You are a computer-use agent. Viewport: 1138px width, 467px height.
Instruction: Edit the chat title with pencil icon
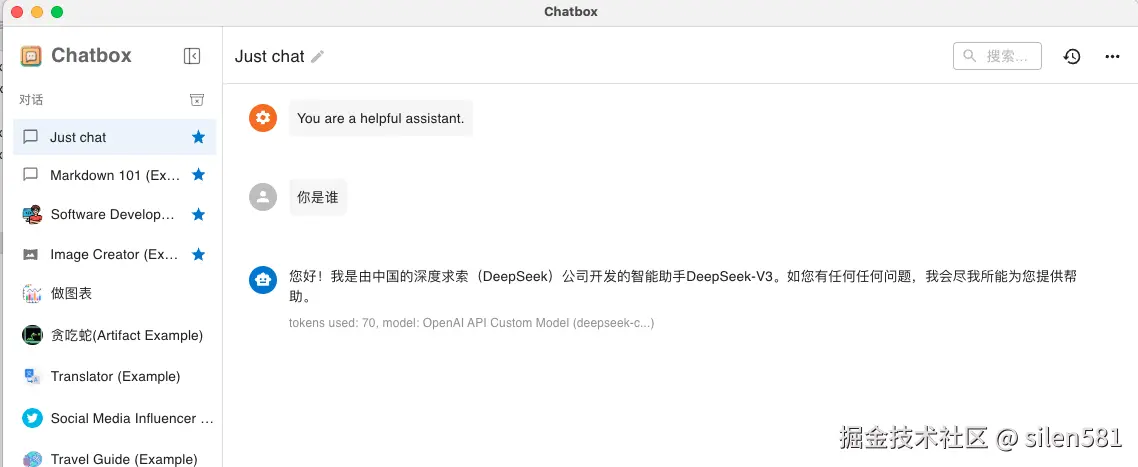pos(317,57)
